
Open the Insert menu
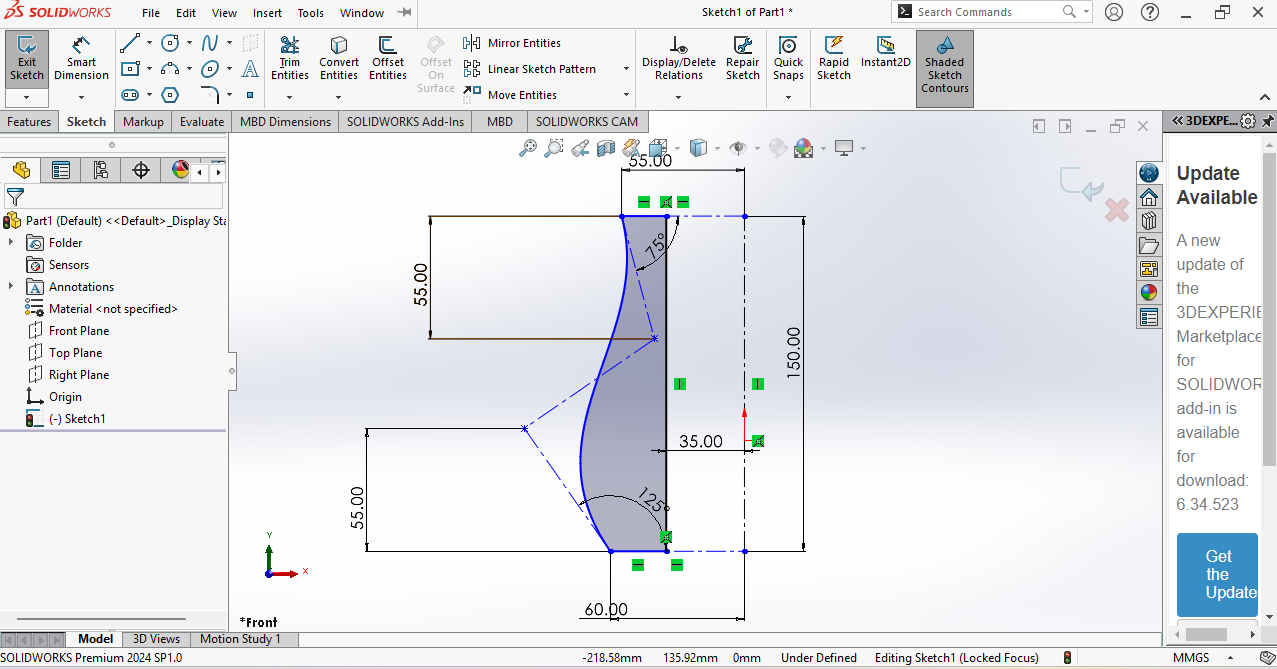coord(267,13)
